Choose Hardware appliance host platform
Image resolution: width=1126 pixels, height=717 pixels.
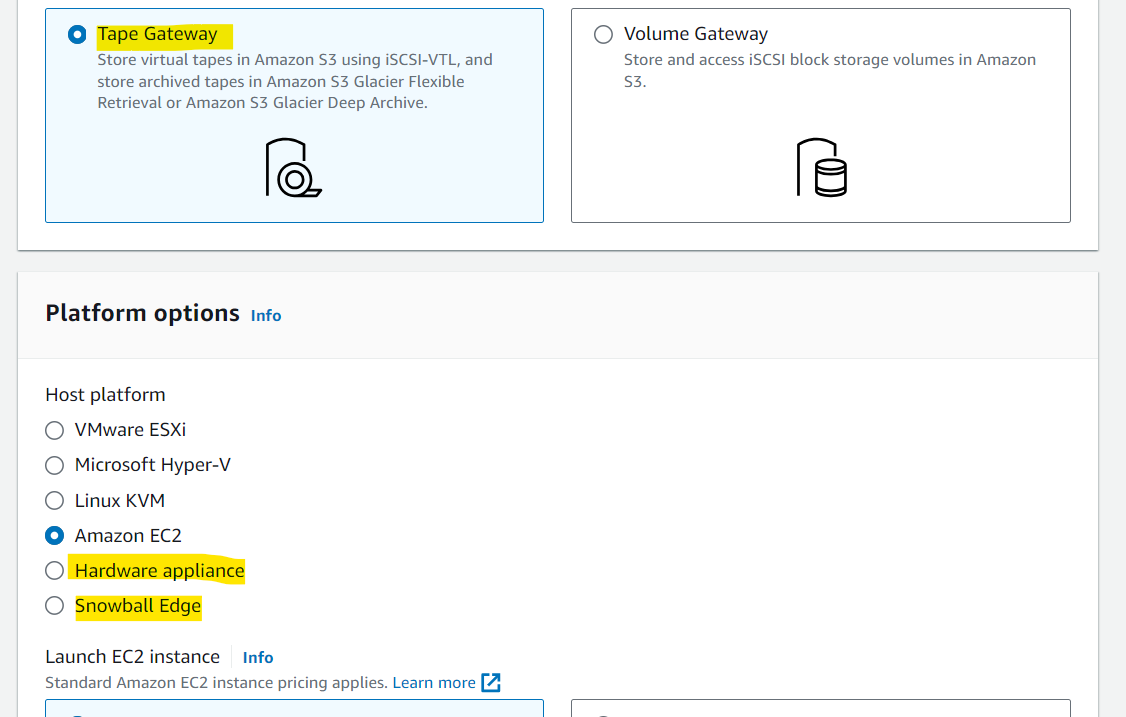pyautogui.click(x=55, y=571)
